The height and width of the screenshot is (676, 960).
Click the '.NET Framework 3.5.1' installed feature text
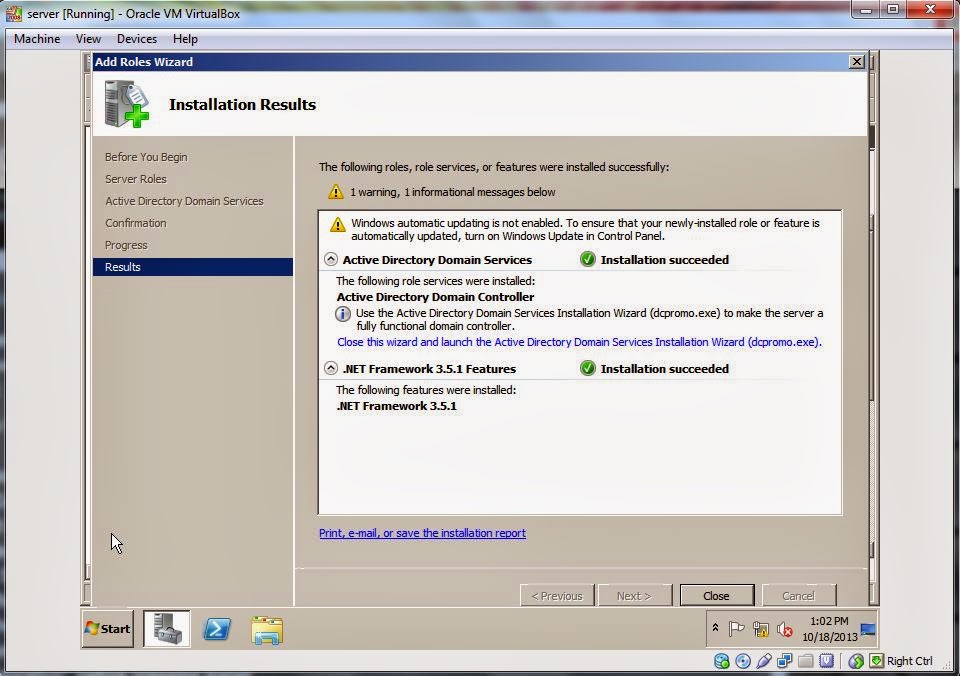pos(397,406)
